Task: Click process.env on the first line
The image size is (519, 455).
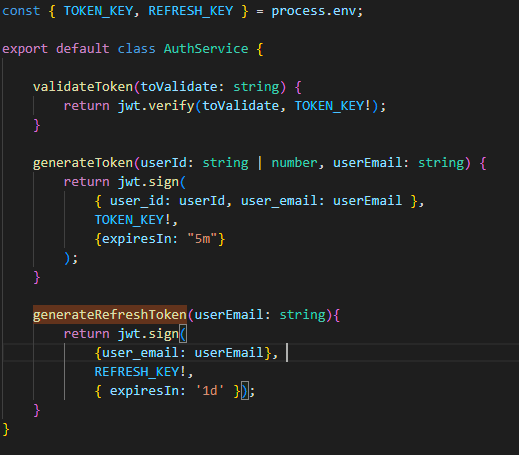Action: (314, 11)
